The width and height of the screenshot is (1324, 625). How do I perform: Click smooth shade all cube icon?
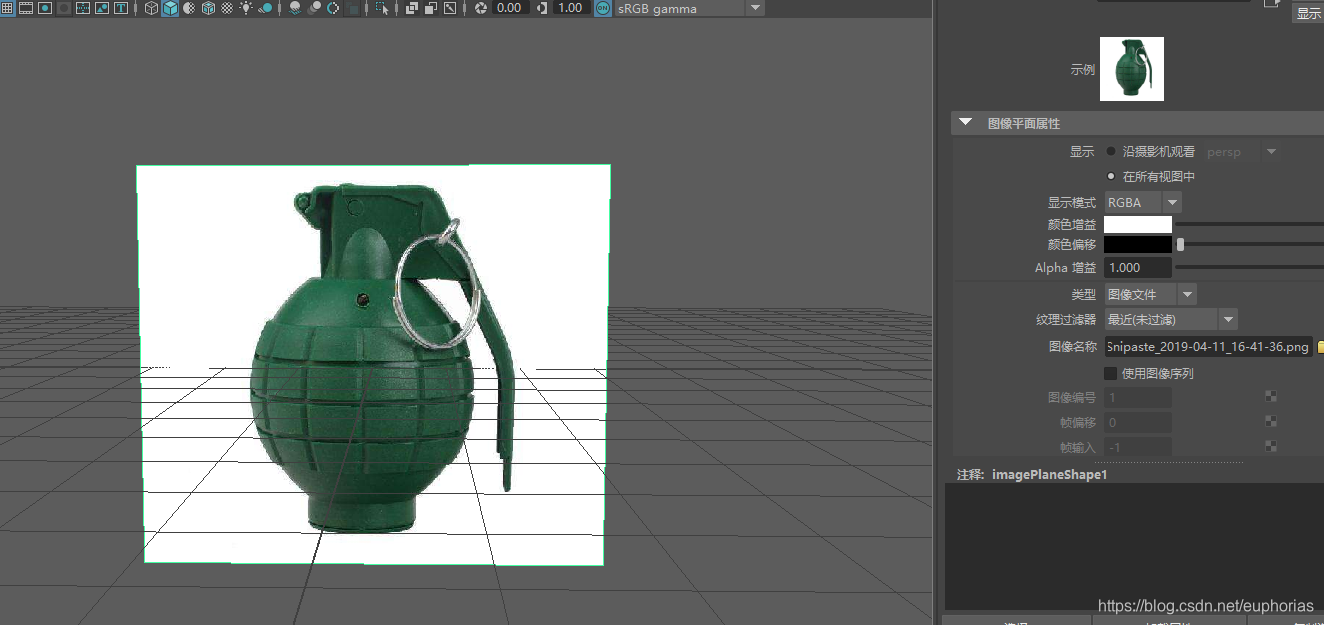coord(170,8)
